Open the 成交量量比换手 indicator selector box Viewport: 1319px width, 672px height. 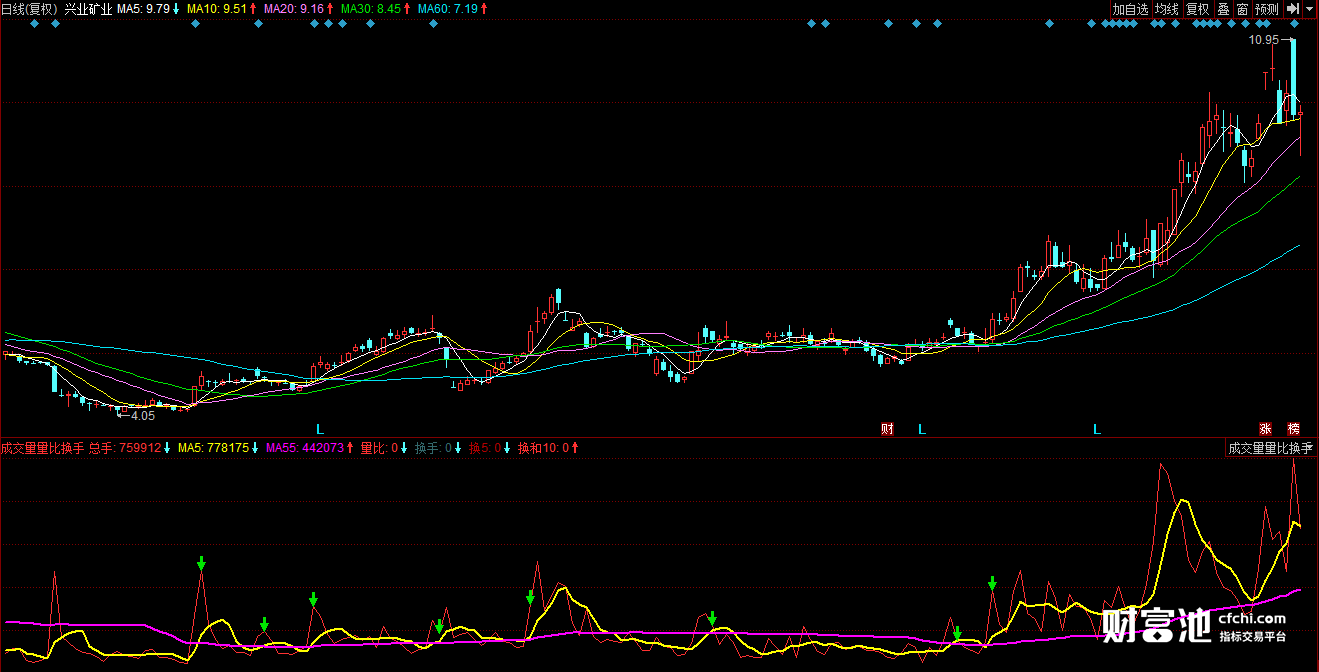(1271, 448)
